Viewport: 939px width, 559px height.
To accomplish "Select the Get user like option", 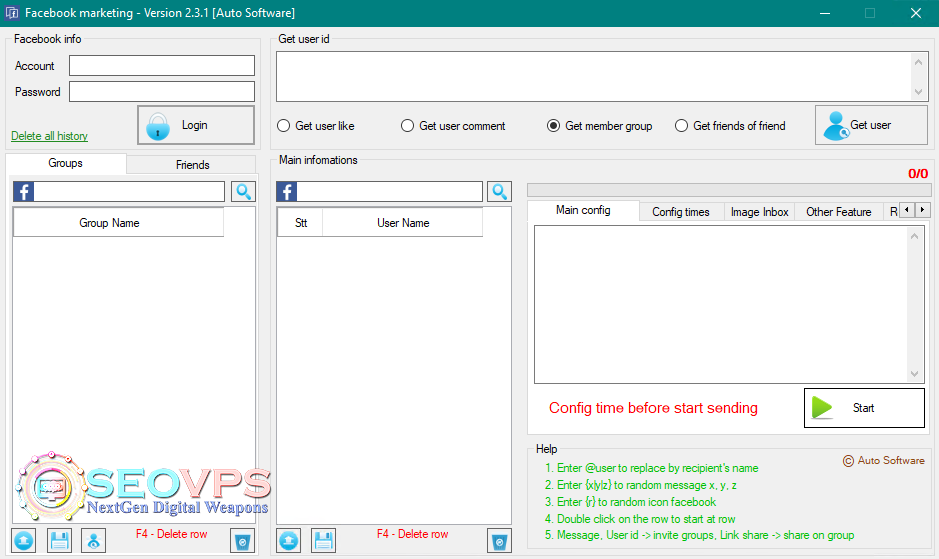I will pyautogui.click(x=316, y=126).
